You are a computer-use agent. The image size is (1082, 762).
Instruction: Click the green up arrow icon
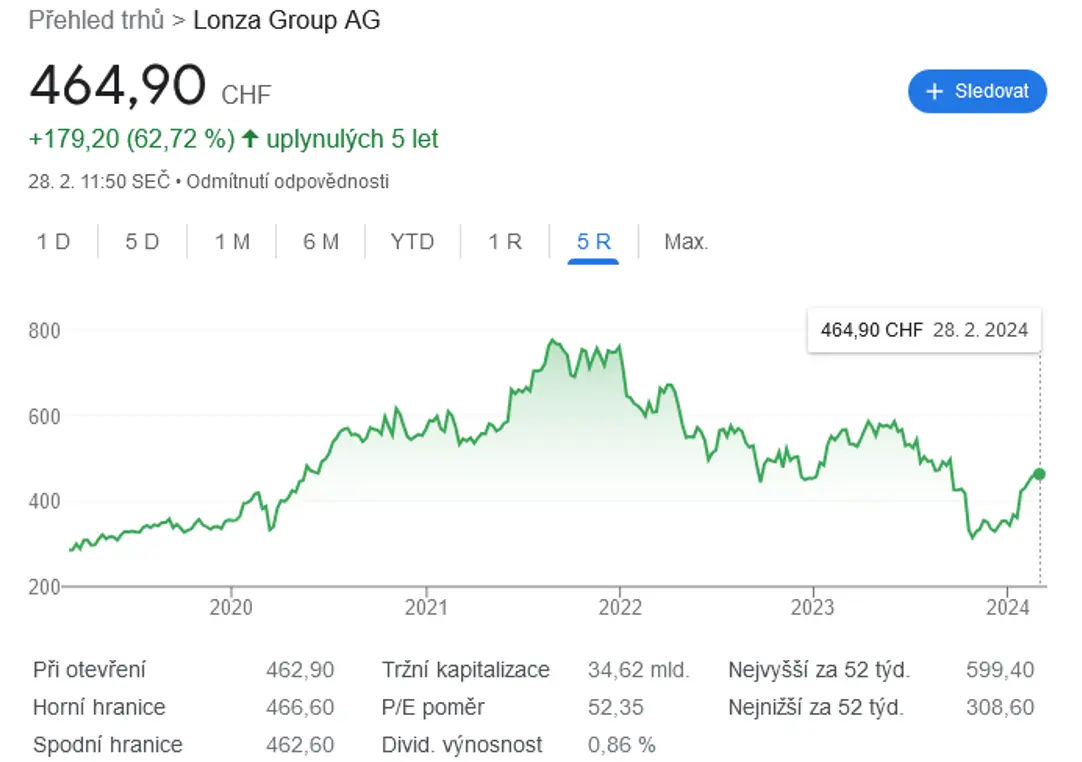[x=250, y=139]
